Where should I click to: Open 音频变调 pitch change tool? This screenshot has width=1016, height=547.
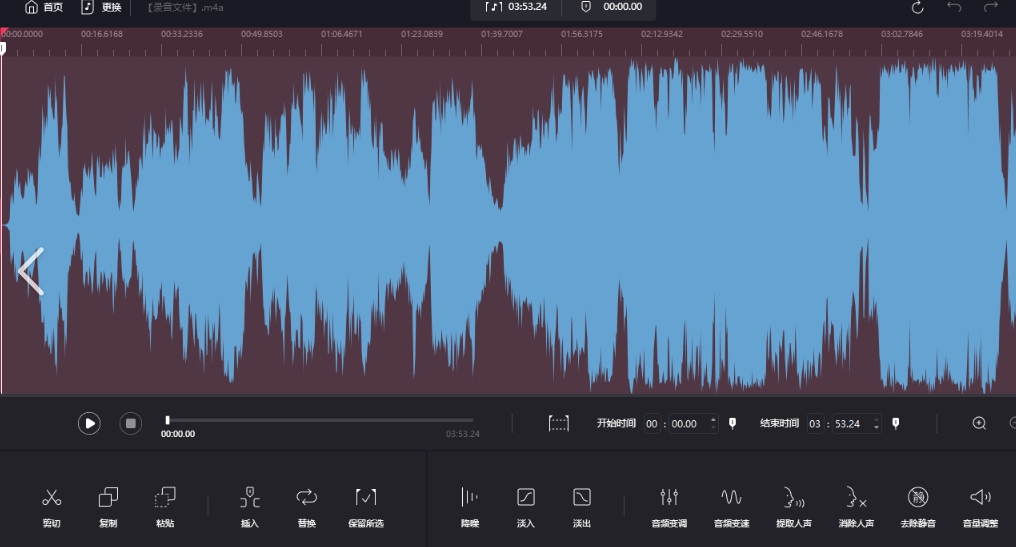coord(669,506)
